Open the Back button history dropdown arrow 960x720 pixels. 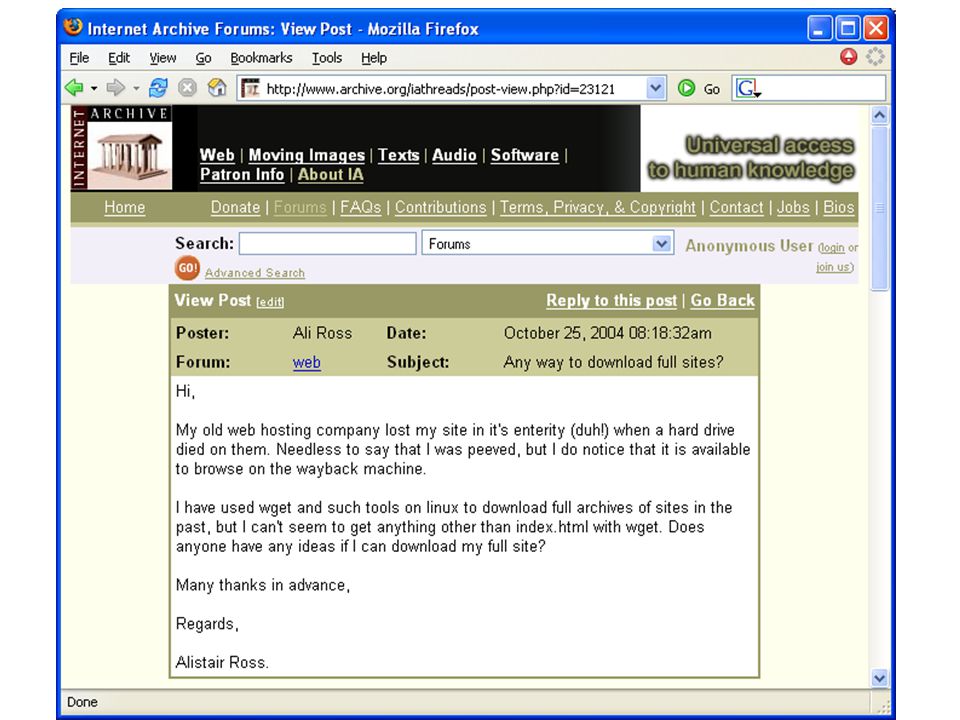click(94, 89)
